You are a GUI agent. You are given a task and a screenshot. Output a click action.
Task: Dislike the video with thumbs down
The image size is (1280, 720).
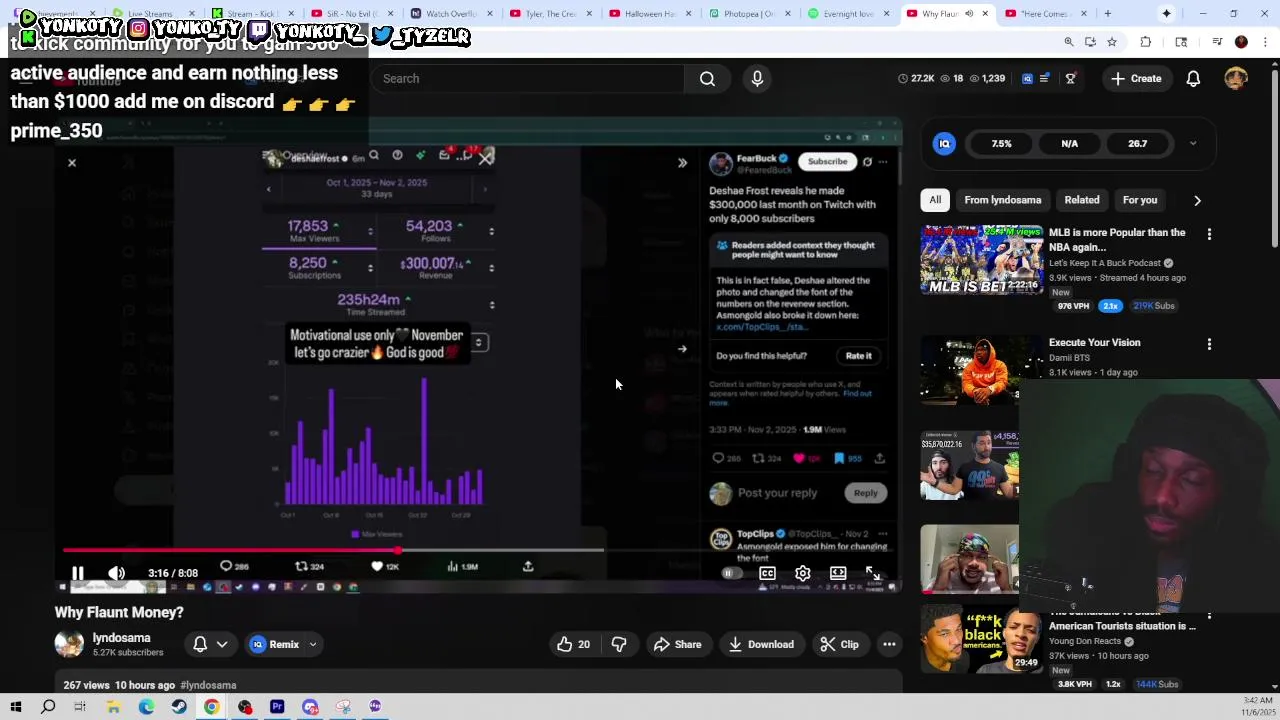619,645
